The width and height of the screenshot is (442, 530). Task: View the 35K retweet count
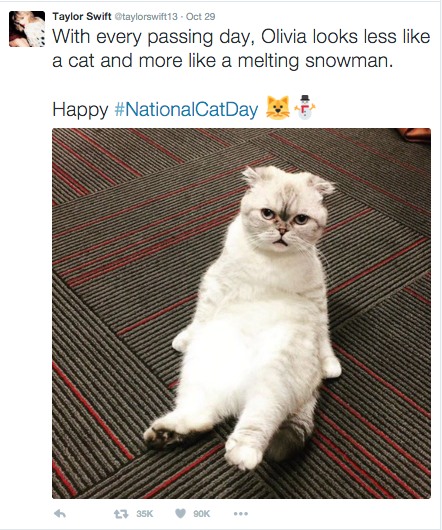(145, 514)
